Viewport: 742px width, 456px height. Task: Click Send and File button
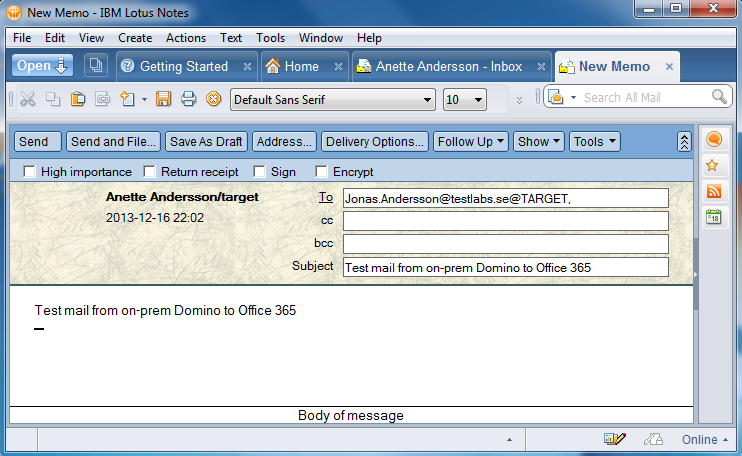point(113,141)
